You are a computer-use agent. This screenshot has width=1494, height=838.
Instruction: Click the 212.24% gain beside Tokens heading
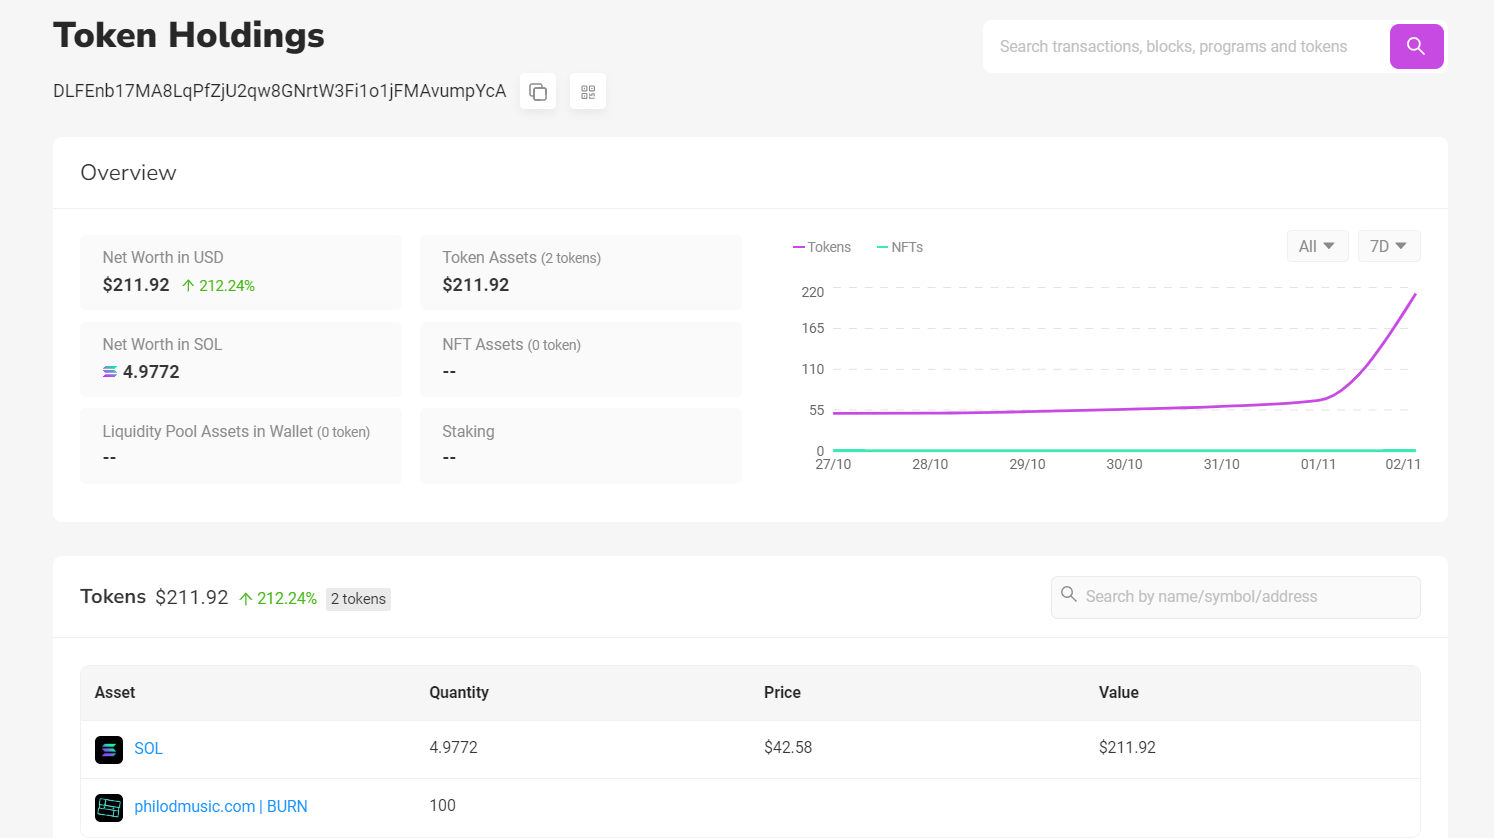click(x=278, y=598)
